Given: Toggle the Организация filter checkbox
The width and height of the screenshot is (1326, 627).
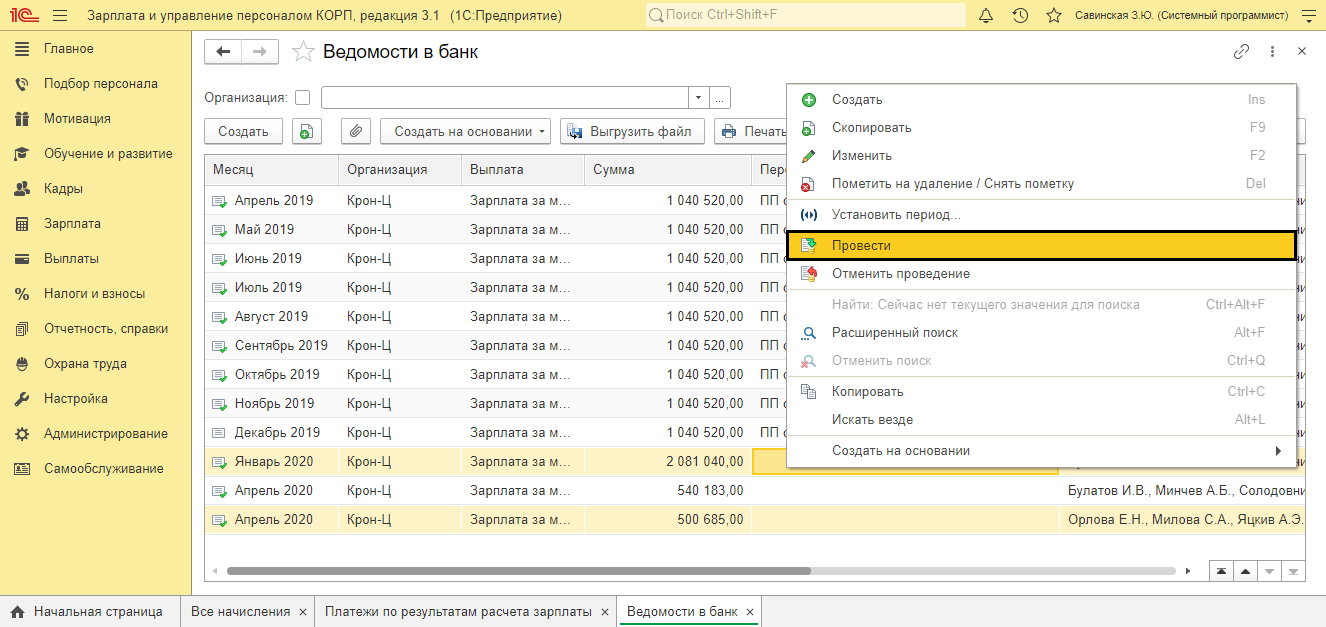Looking at the screenshot, I should pos(302,98).
